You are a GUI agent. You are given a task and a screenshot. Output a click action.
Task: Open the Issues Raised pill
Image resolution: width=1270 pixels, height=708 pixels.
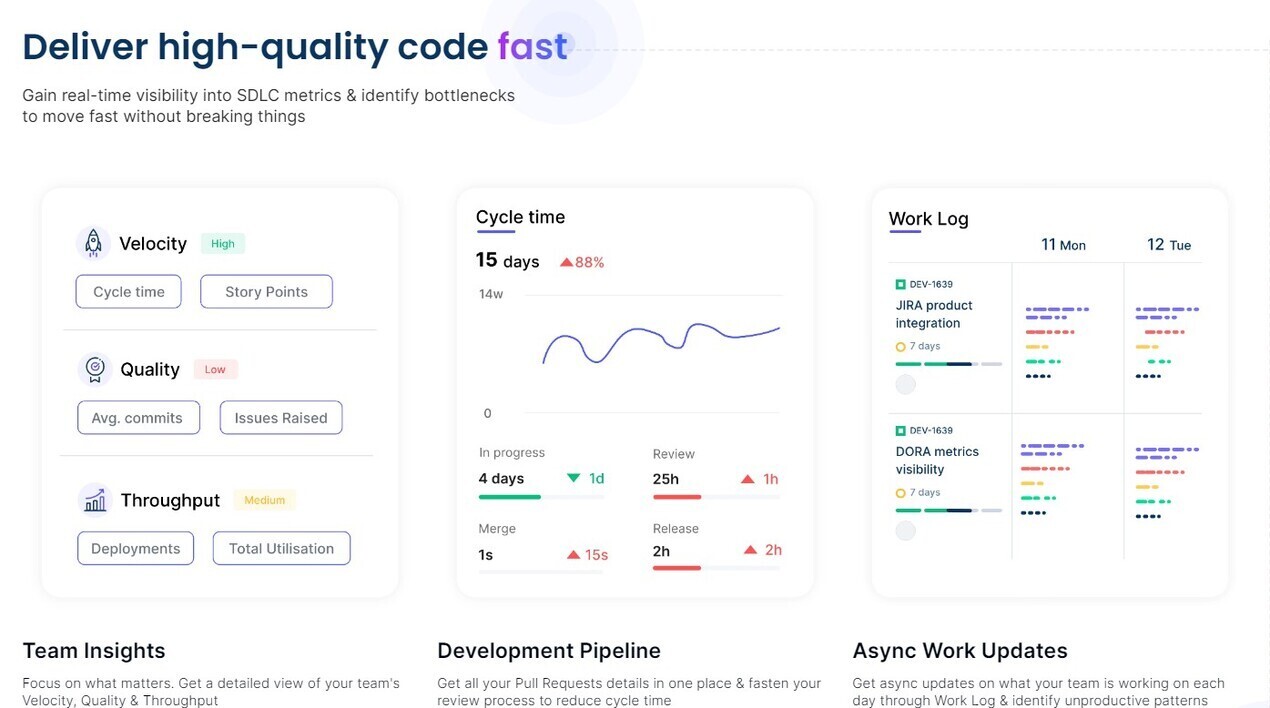coord(281,418)
